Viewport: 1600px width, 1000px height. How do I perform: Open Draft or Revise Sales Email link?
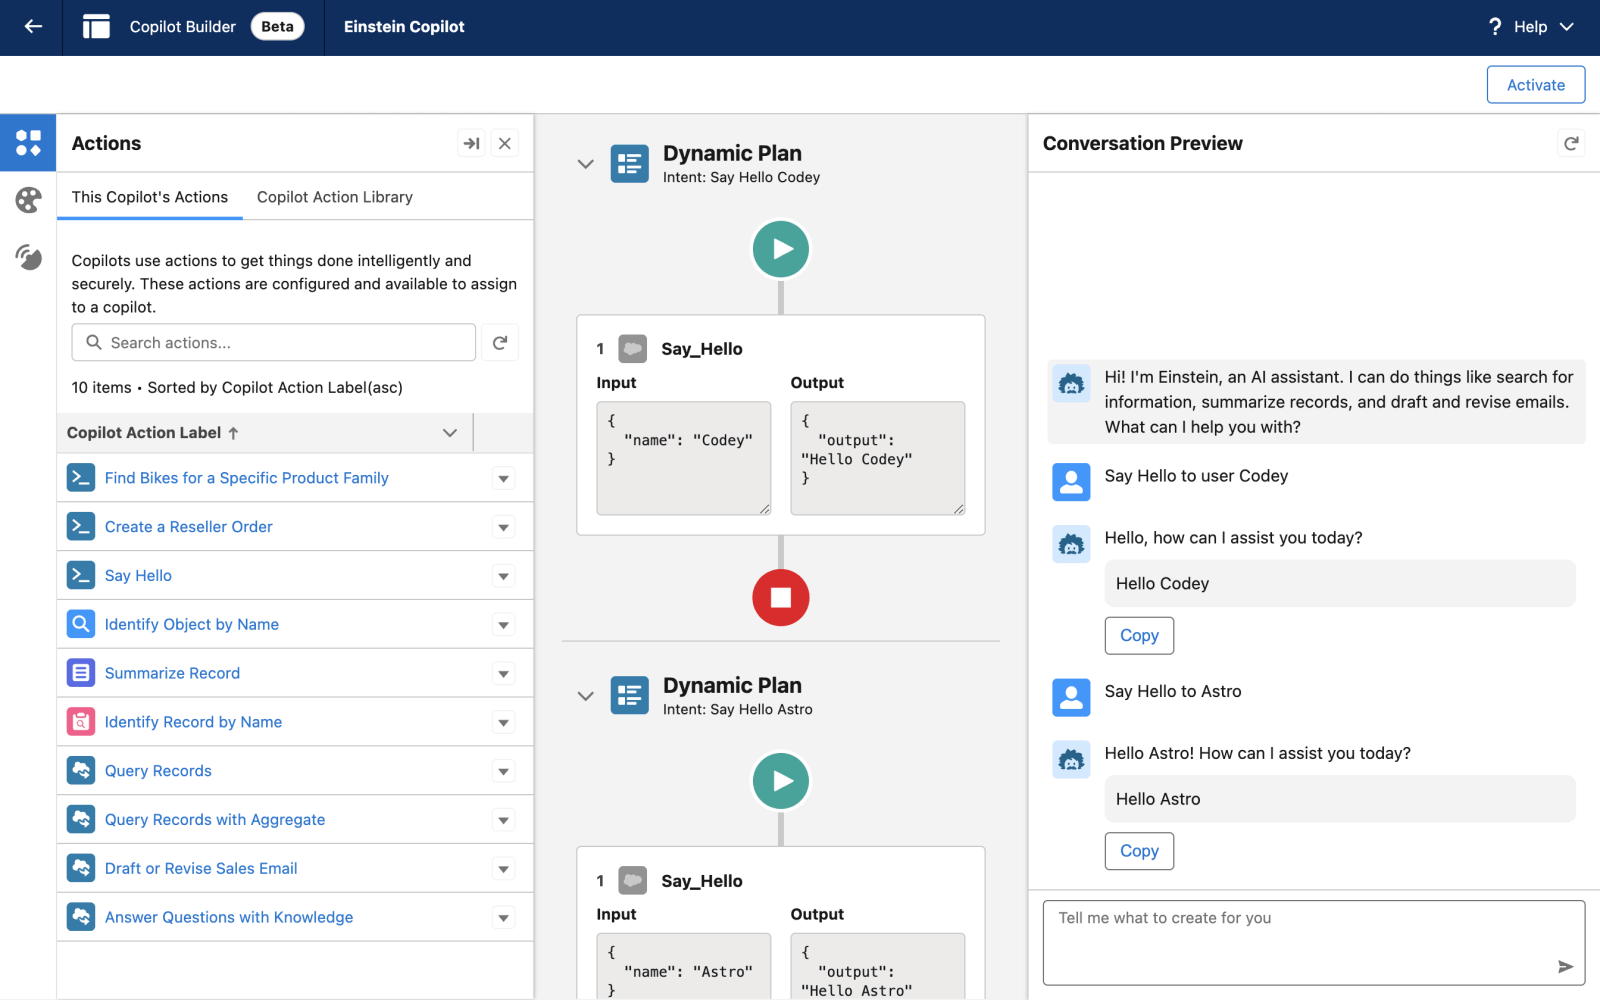coord(201,868)
